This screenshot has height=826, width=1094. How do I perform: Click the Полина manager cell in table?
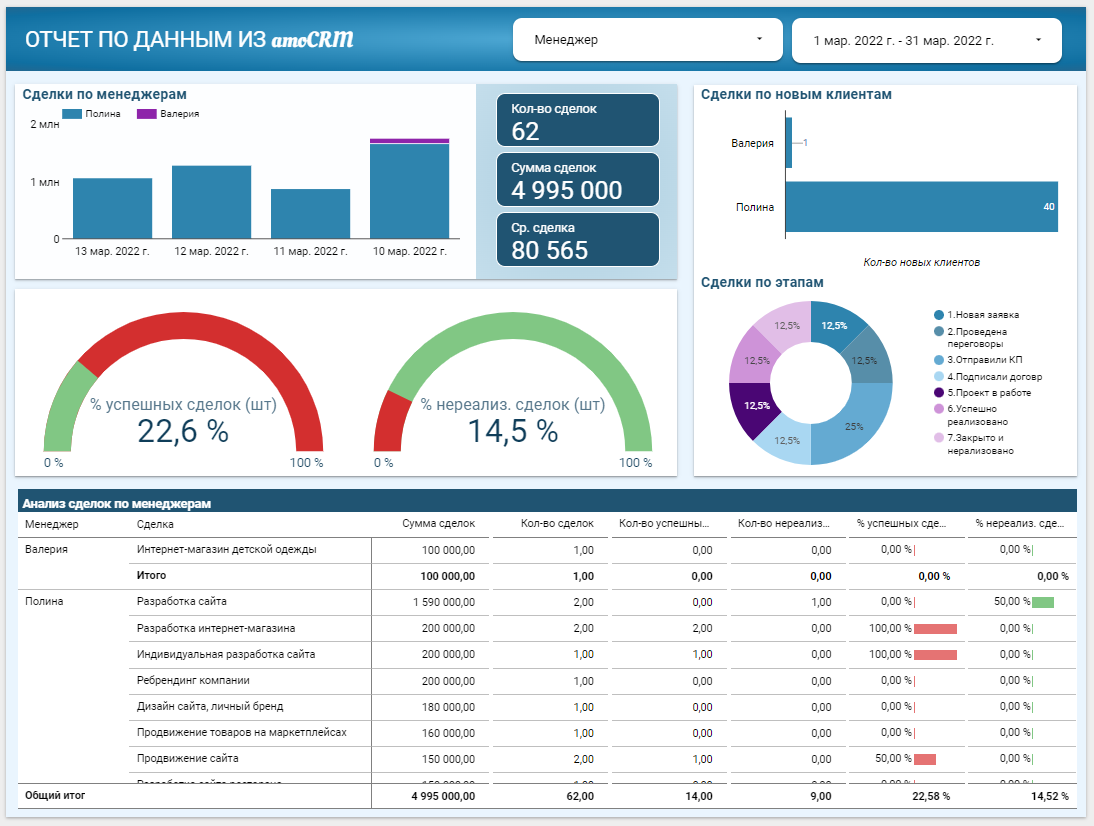44,601
